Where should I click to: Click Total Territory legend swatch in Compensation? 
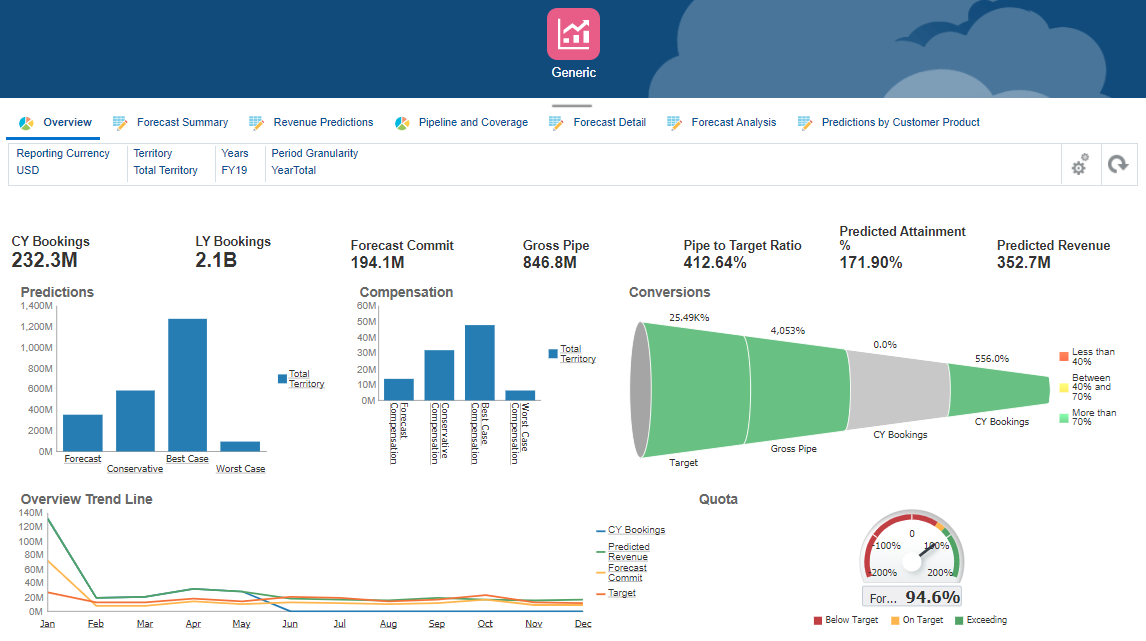(553, 354)
